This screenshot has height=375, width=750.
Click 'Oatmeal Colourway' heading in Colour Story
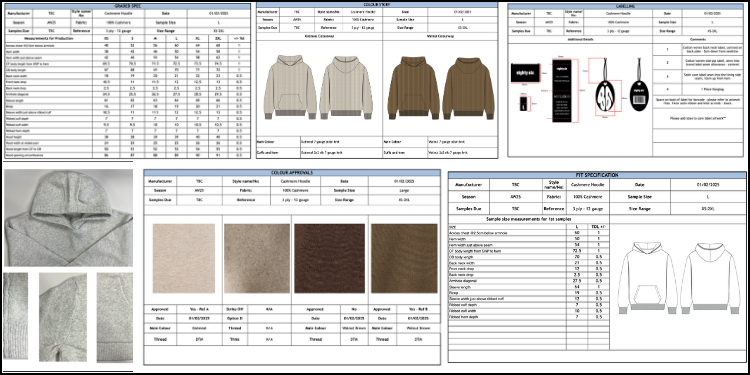pos(320,36)
